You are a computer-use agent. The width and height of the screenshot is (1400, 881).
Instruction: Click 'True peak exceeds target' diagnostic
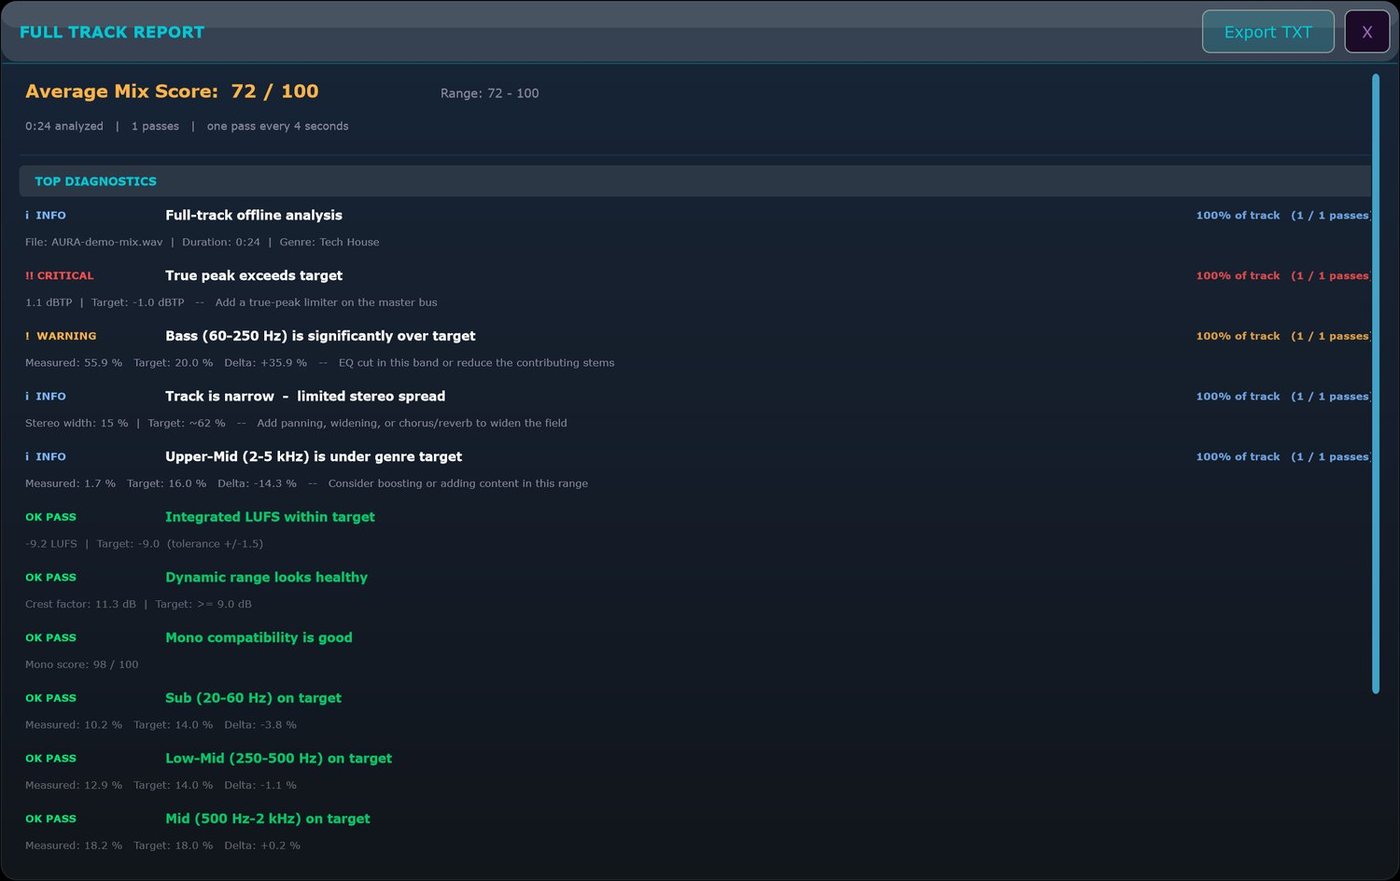[x=254, y=275]
